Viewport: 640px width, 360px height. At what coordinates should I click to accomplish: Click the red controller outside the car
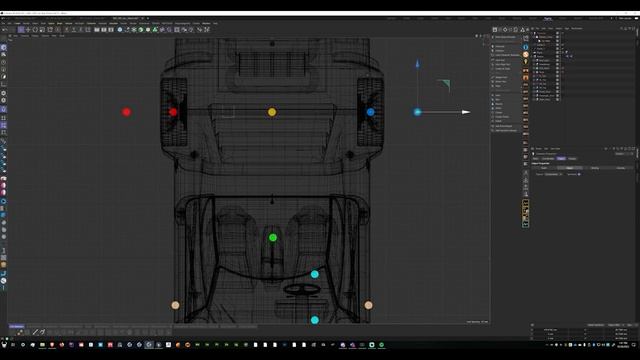(x=127, y=112)
